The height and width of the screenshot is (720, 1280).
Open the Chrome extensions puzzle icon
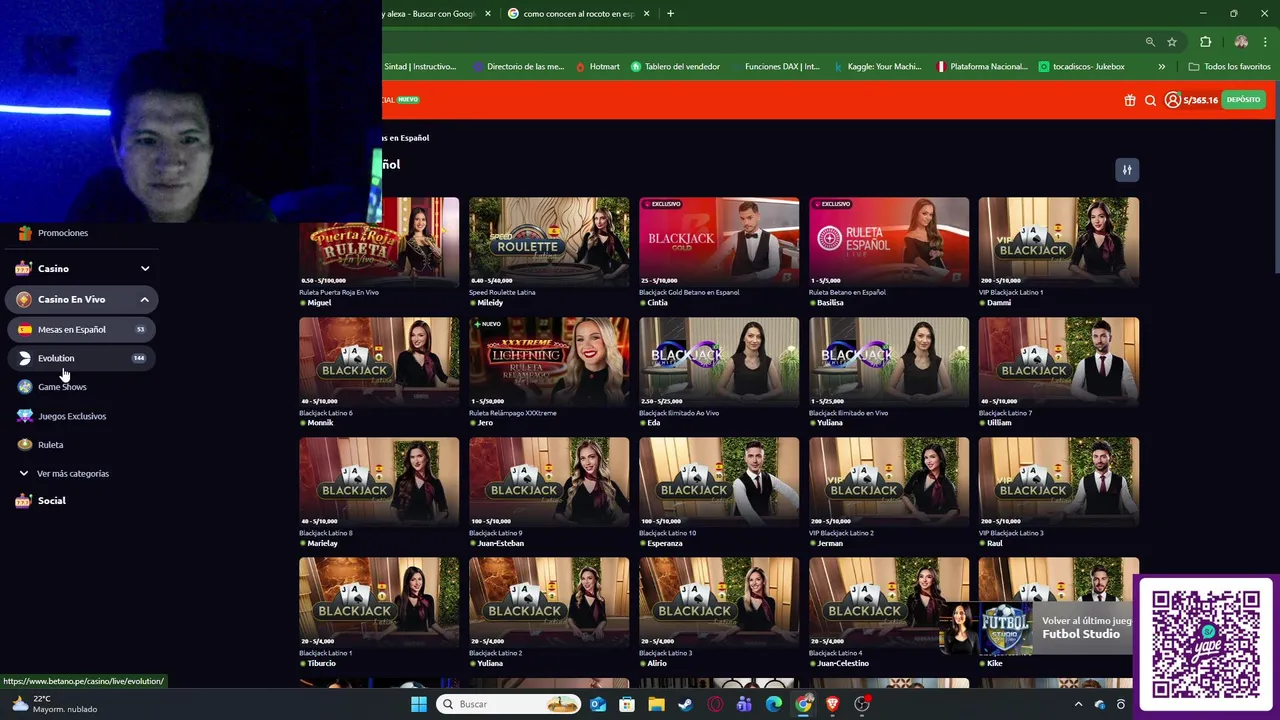pos(1205,42)
